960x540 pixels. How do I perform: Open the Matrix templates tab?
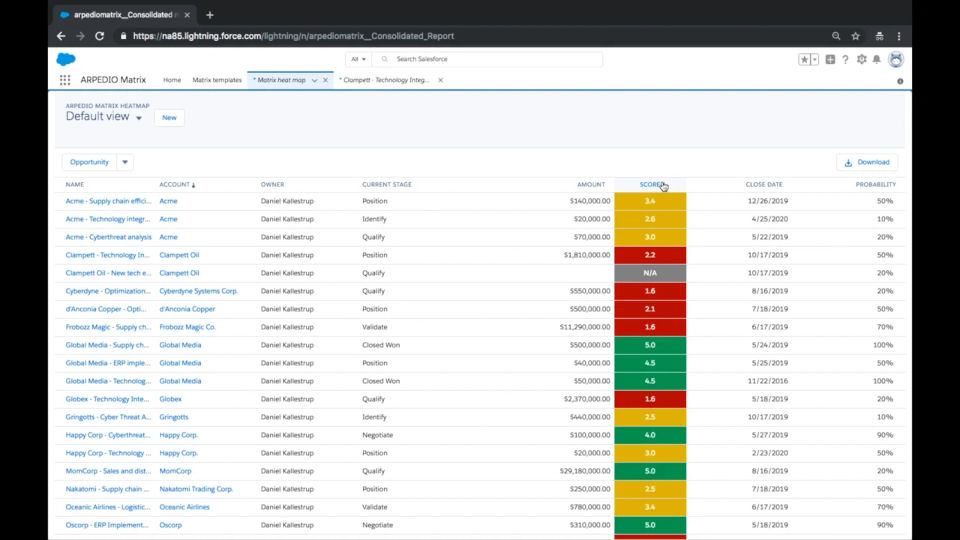[217, 80]
